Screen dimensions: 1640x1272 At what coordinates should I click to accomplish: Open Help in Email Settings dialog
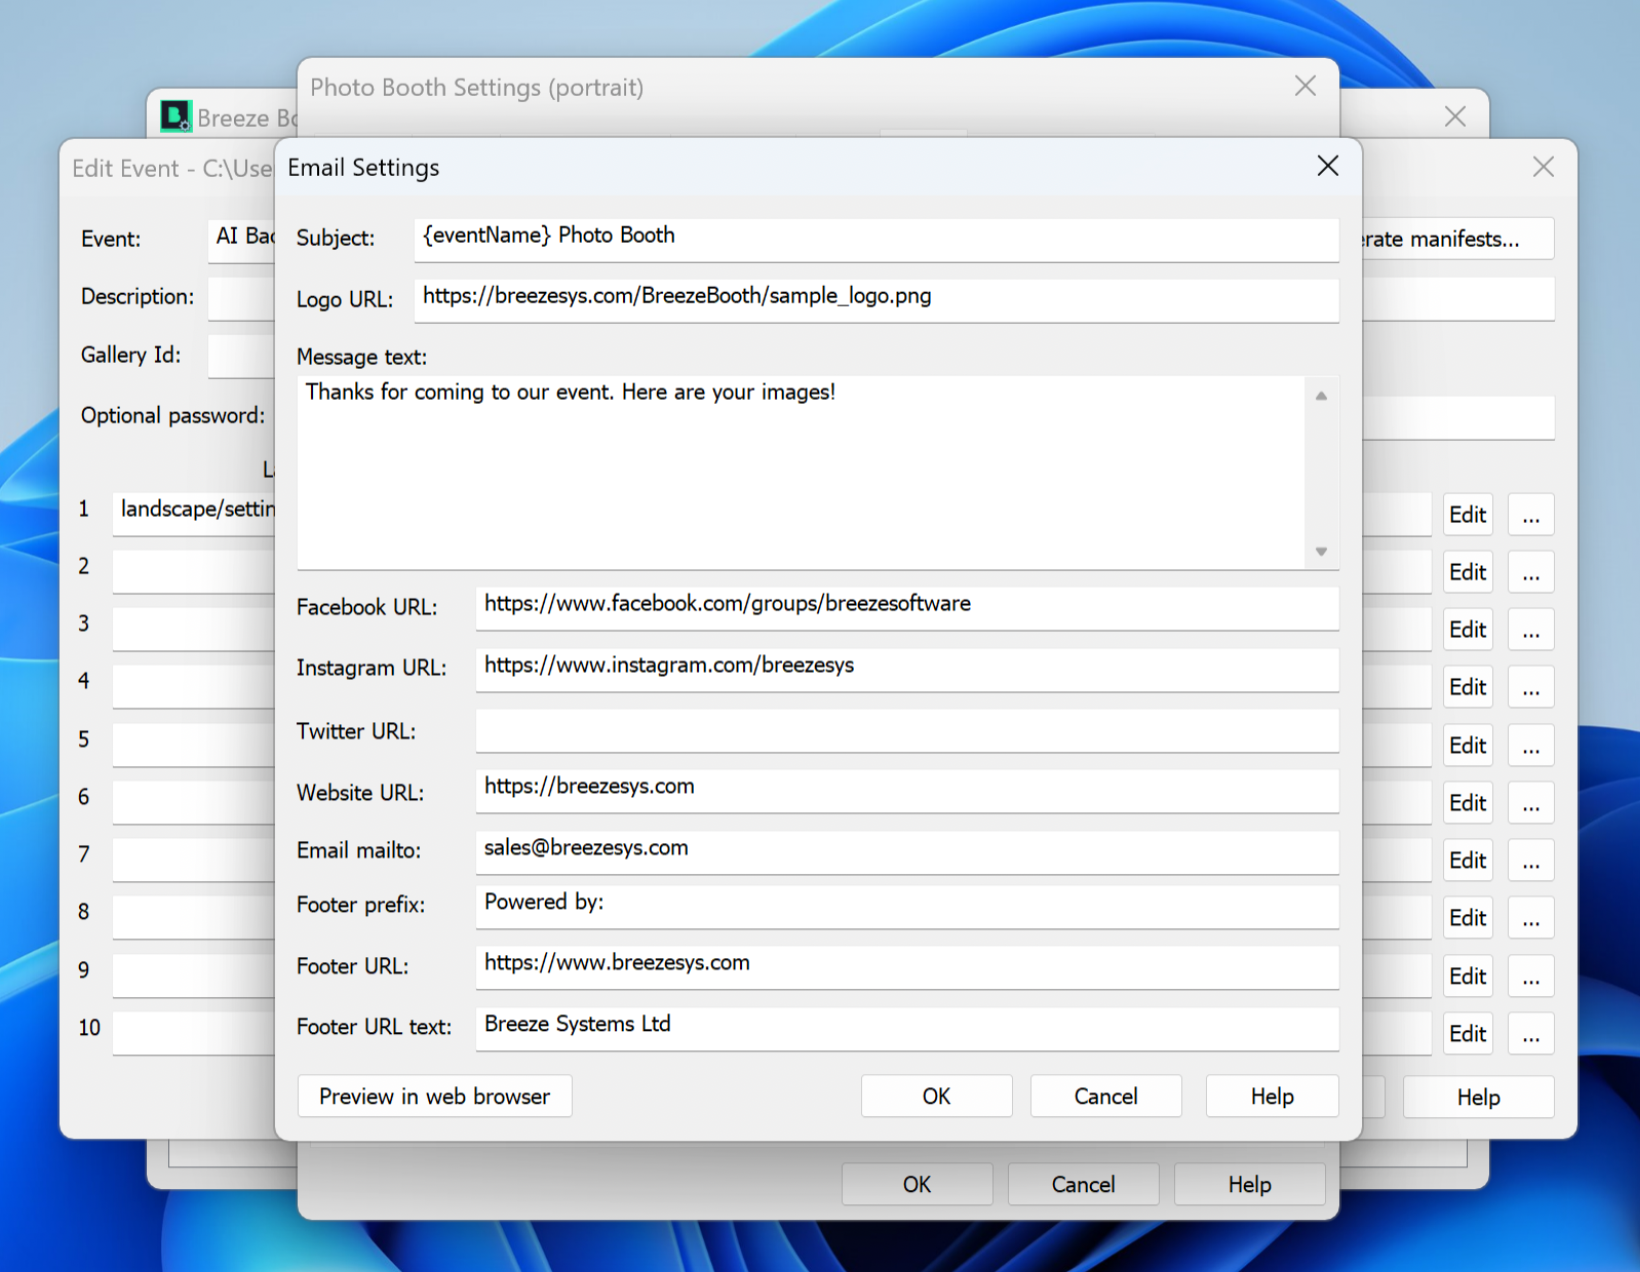pos(1271,1096)
